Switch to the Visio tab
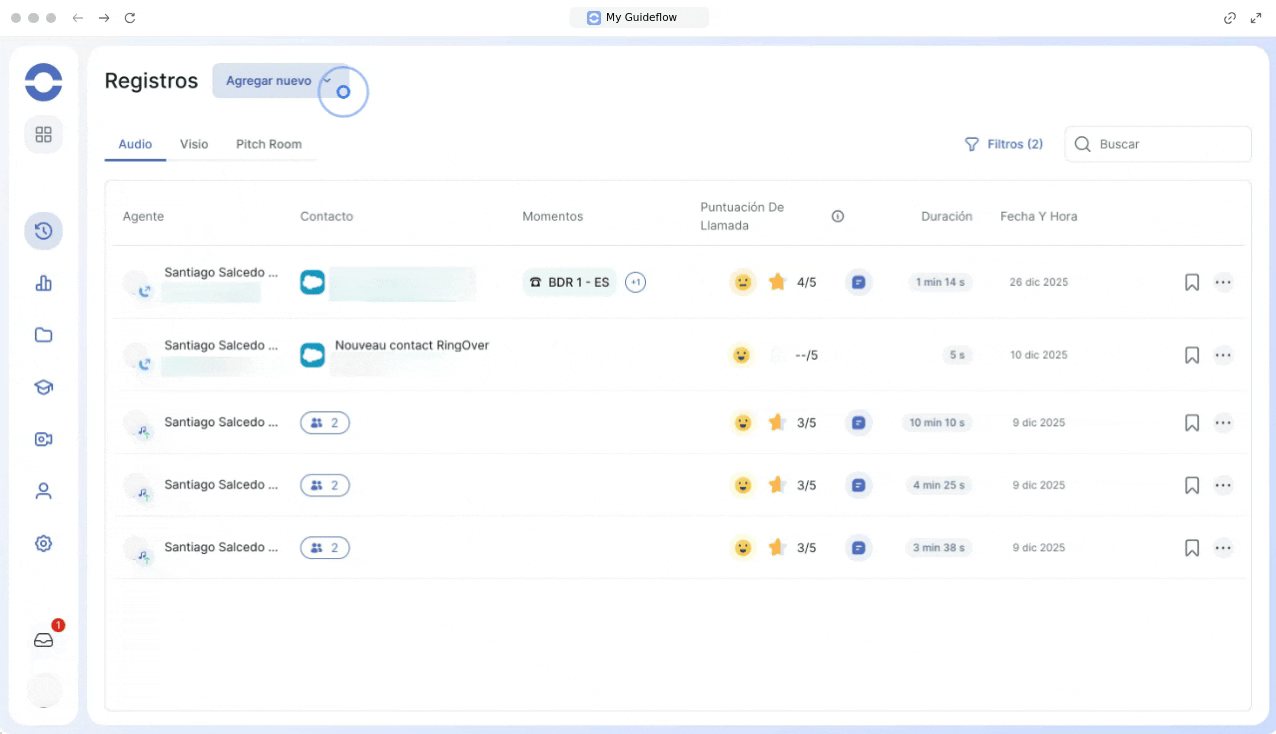Image resolution: width=1276 pixels, height=734 pixels. [194, 144]
